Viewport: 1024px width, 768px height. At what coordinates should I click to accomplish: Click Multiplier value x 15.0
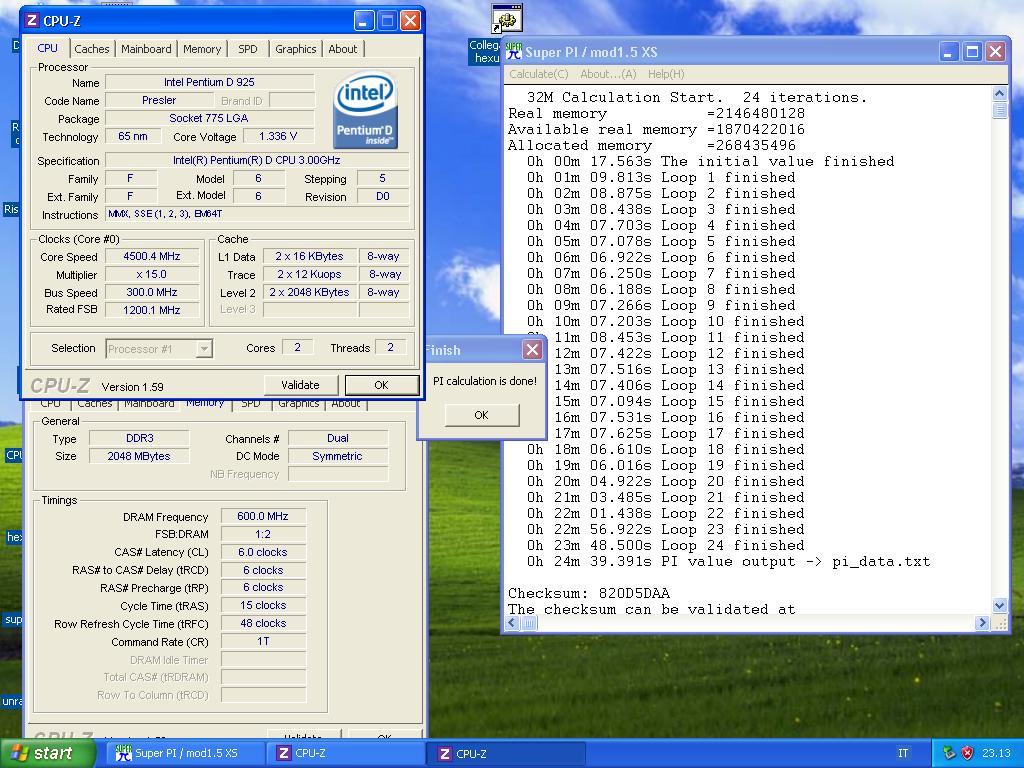(x=152, y=274)
